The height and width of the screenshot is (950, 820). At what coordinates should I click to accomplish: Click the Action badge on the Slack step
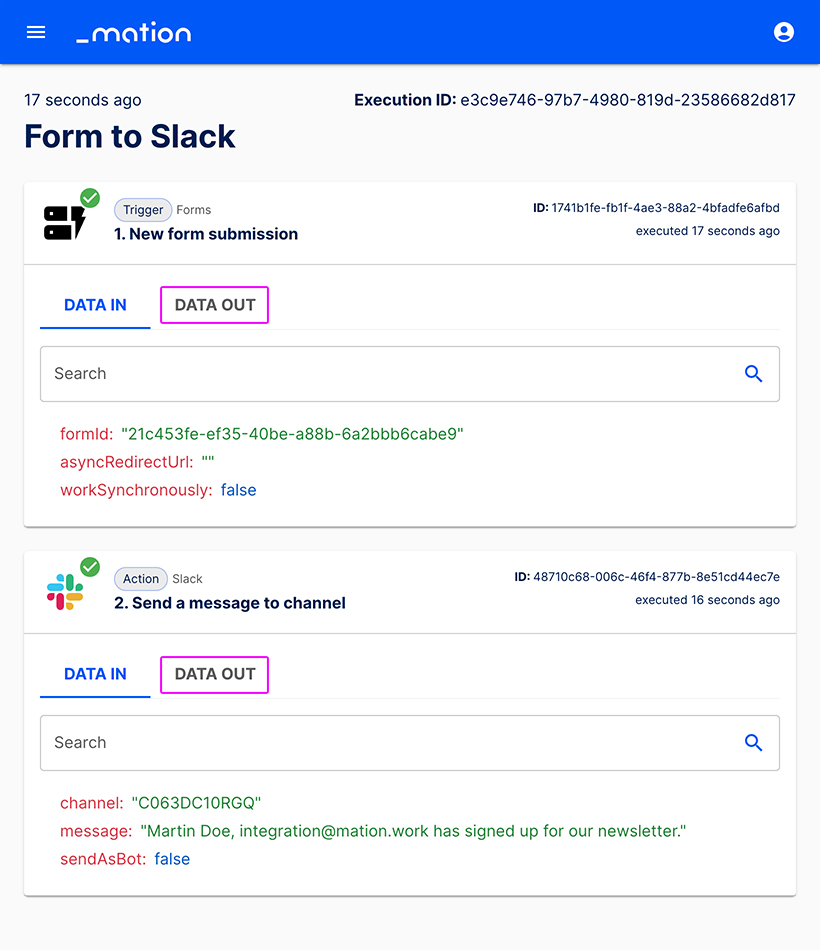(x=140, y=578)
